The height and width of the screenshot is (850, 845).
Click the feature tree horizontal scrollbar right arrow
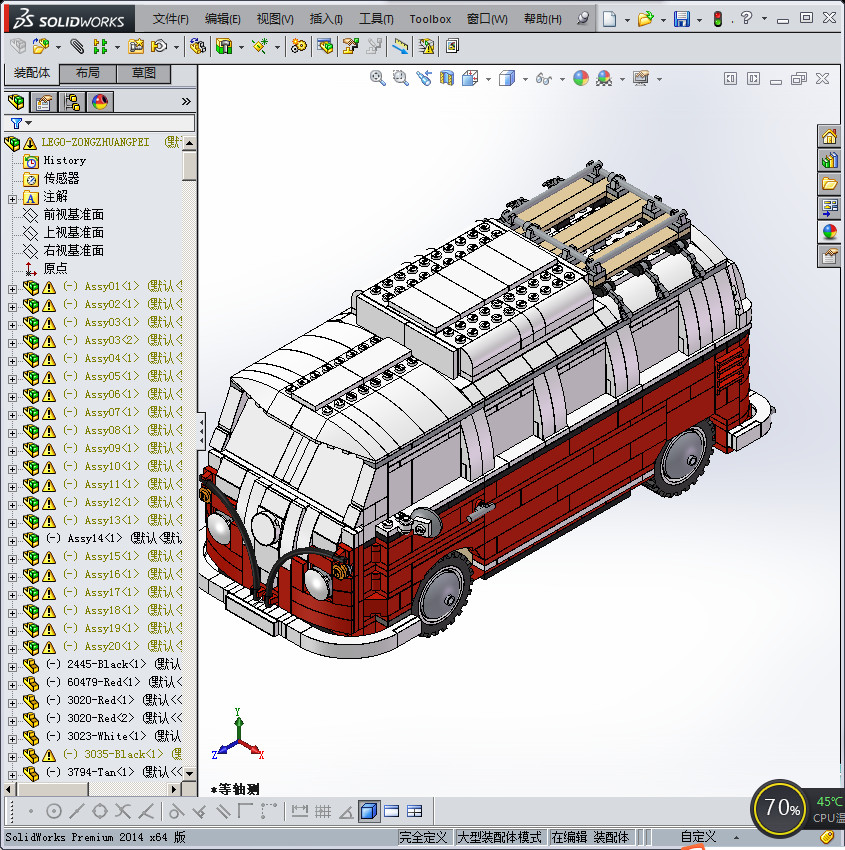pyautogui.click(x=173, y=789)
